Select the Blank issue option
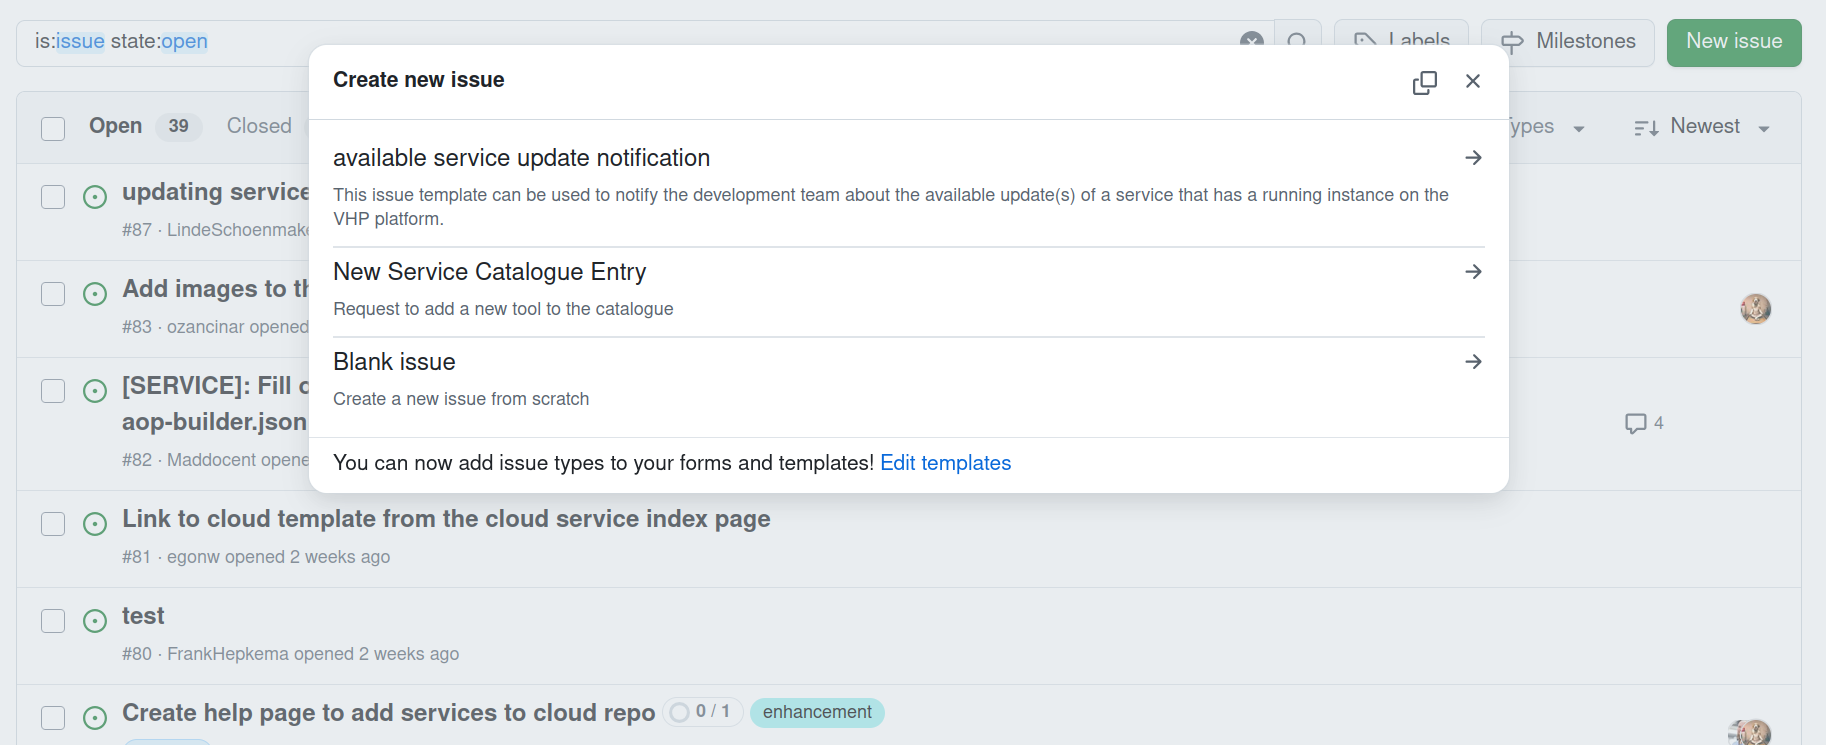 (x=908, y=382)
